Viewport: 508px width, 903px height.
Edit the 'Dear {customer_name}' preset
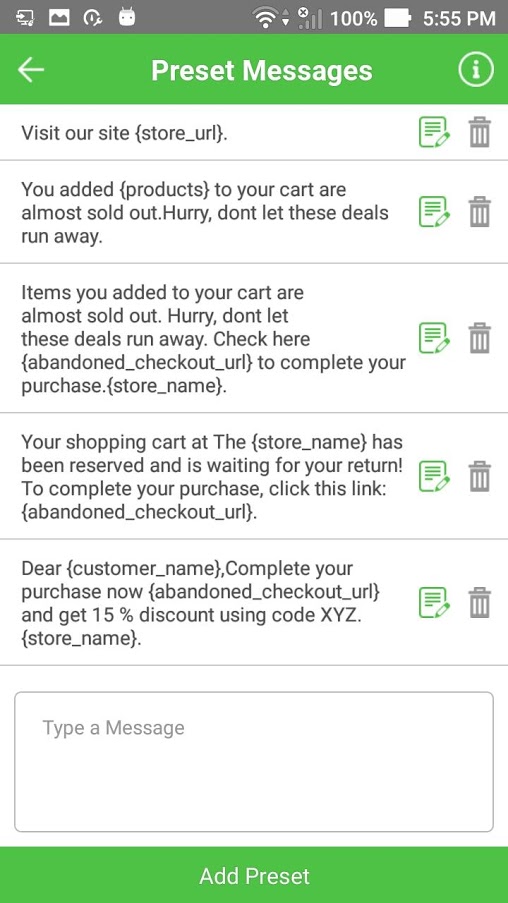[x=434, y=602]
